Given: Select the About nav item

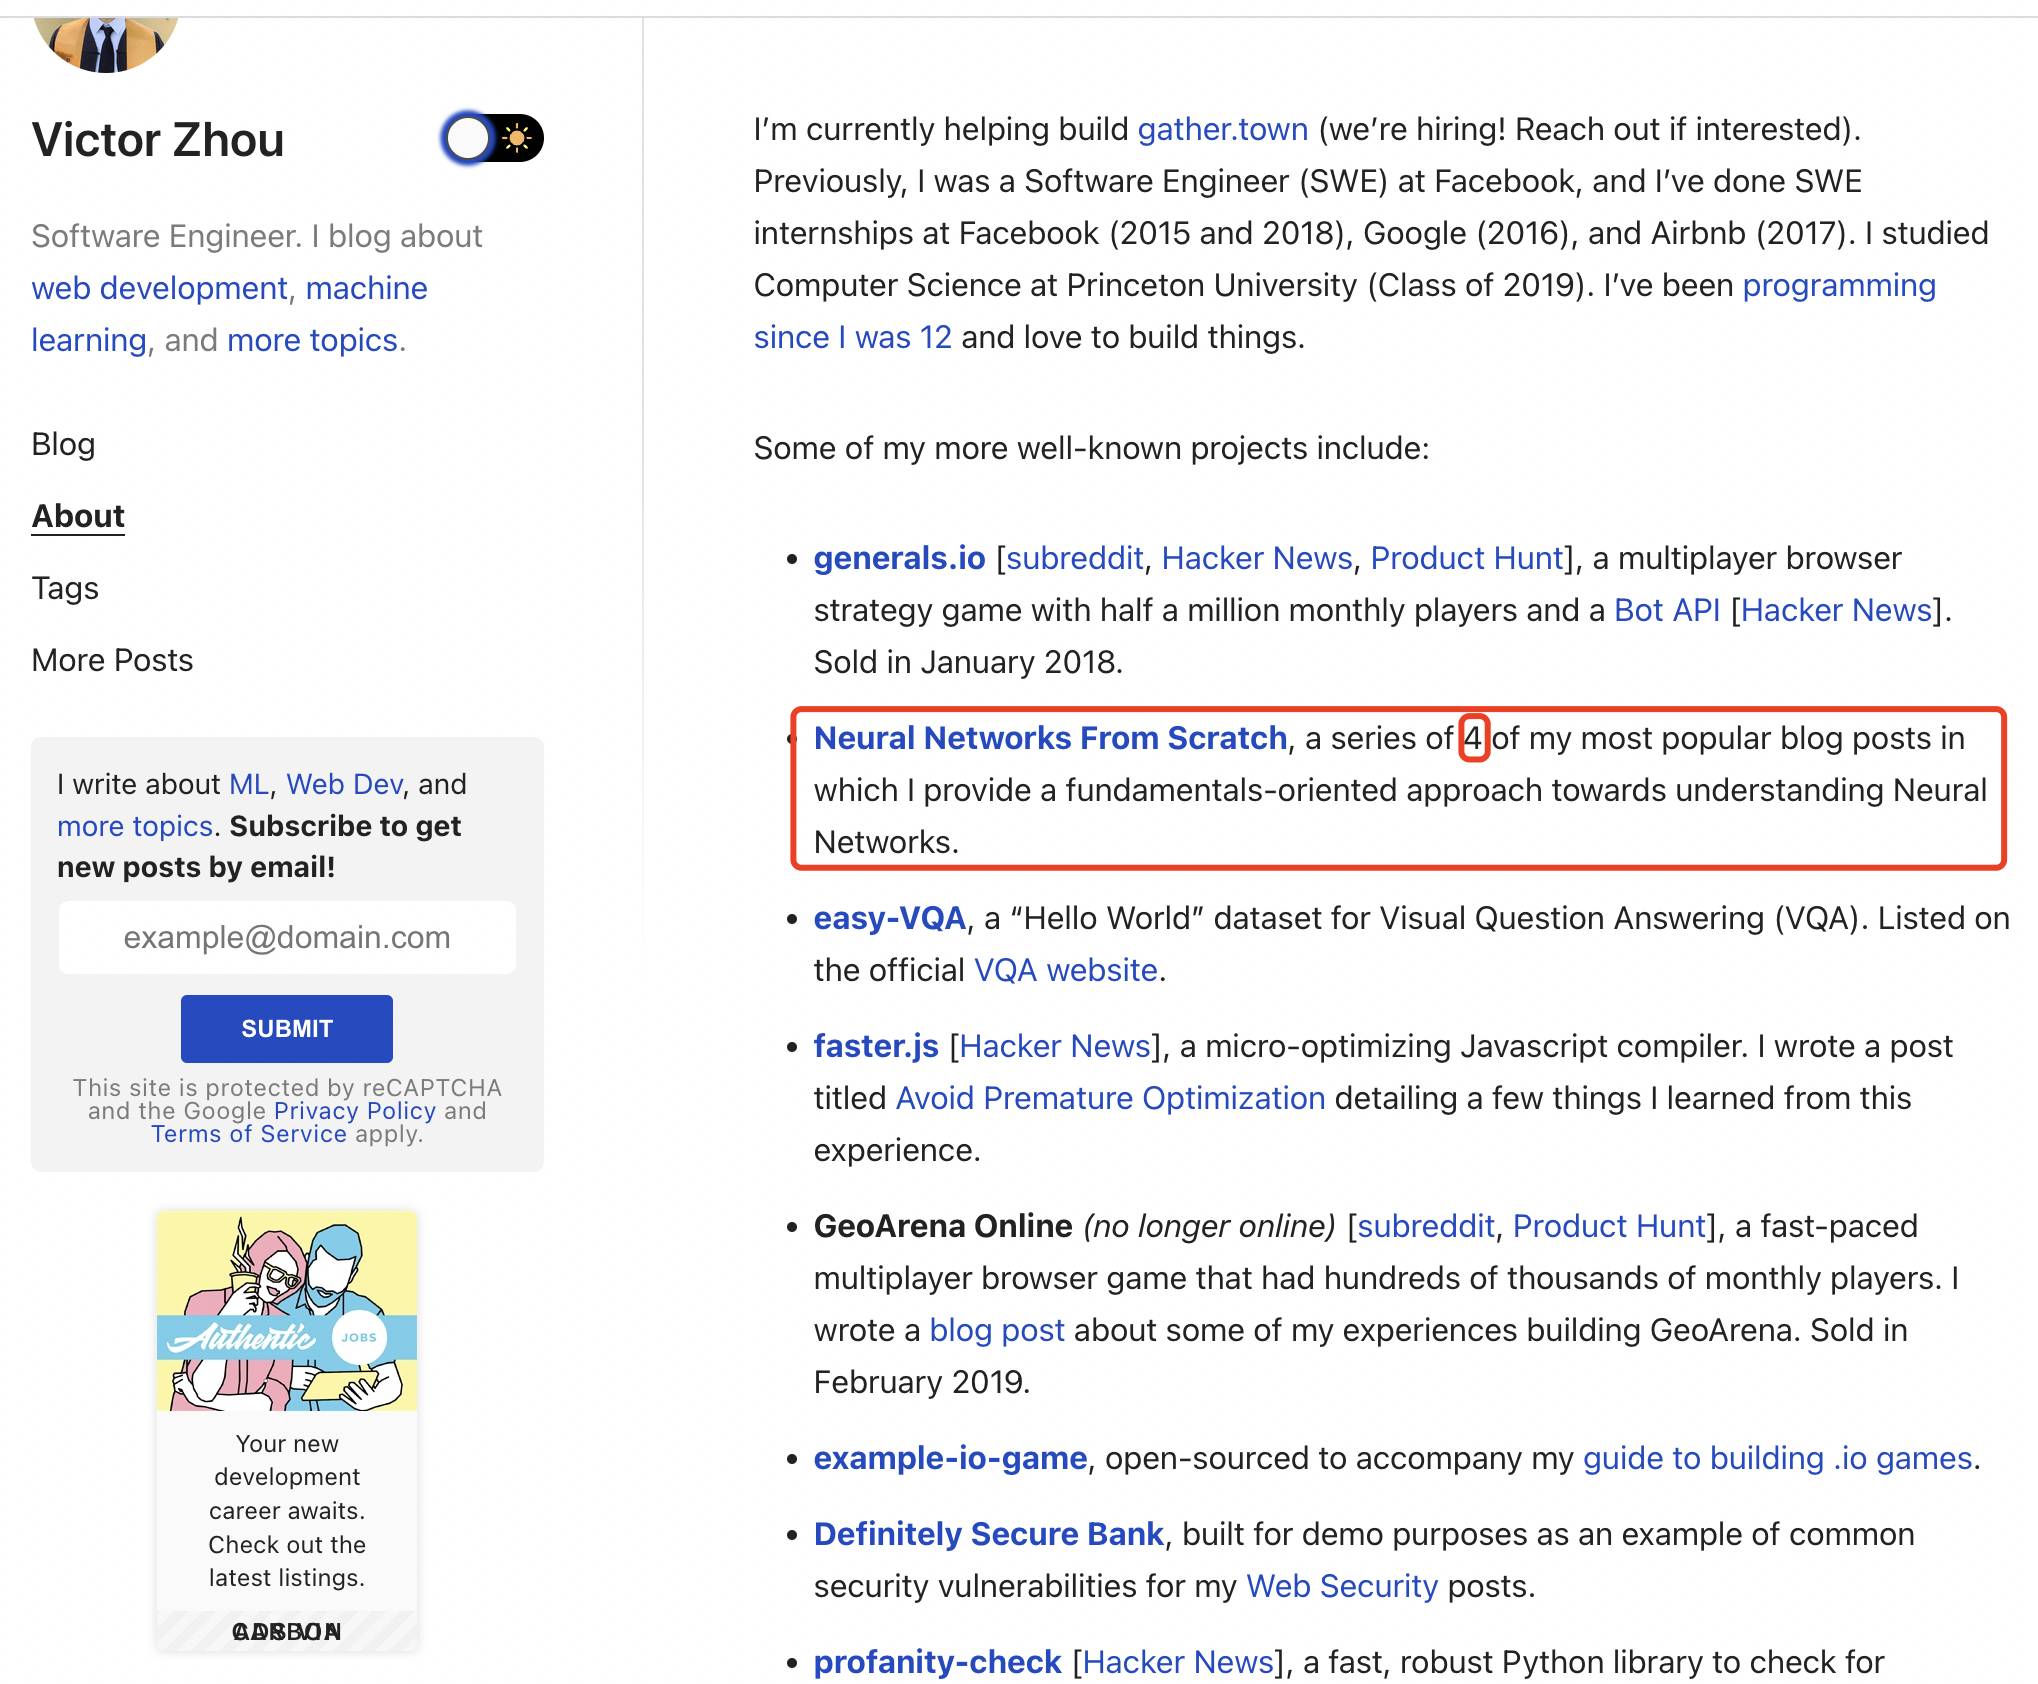Looking at the screenshot, I should 78,516.
